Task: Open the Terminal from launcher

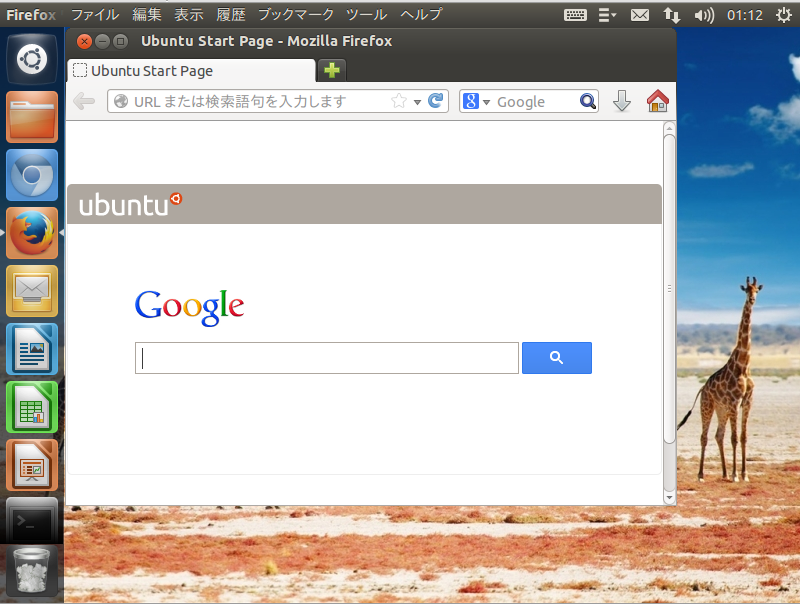Action: [x=32, y=521]
